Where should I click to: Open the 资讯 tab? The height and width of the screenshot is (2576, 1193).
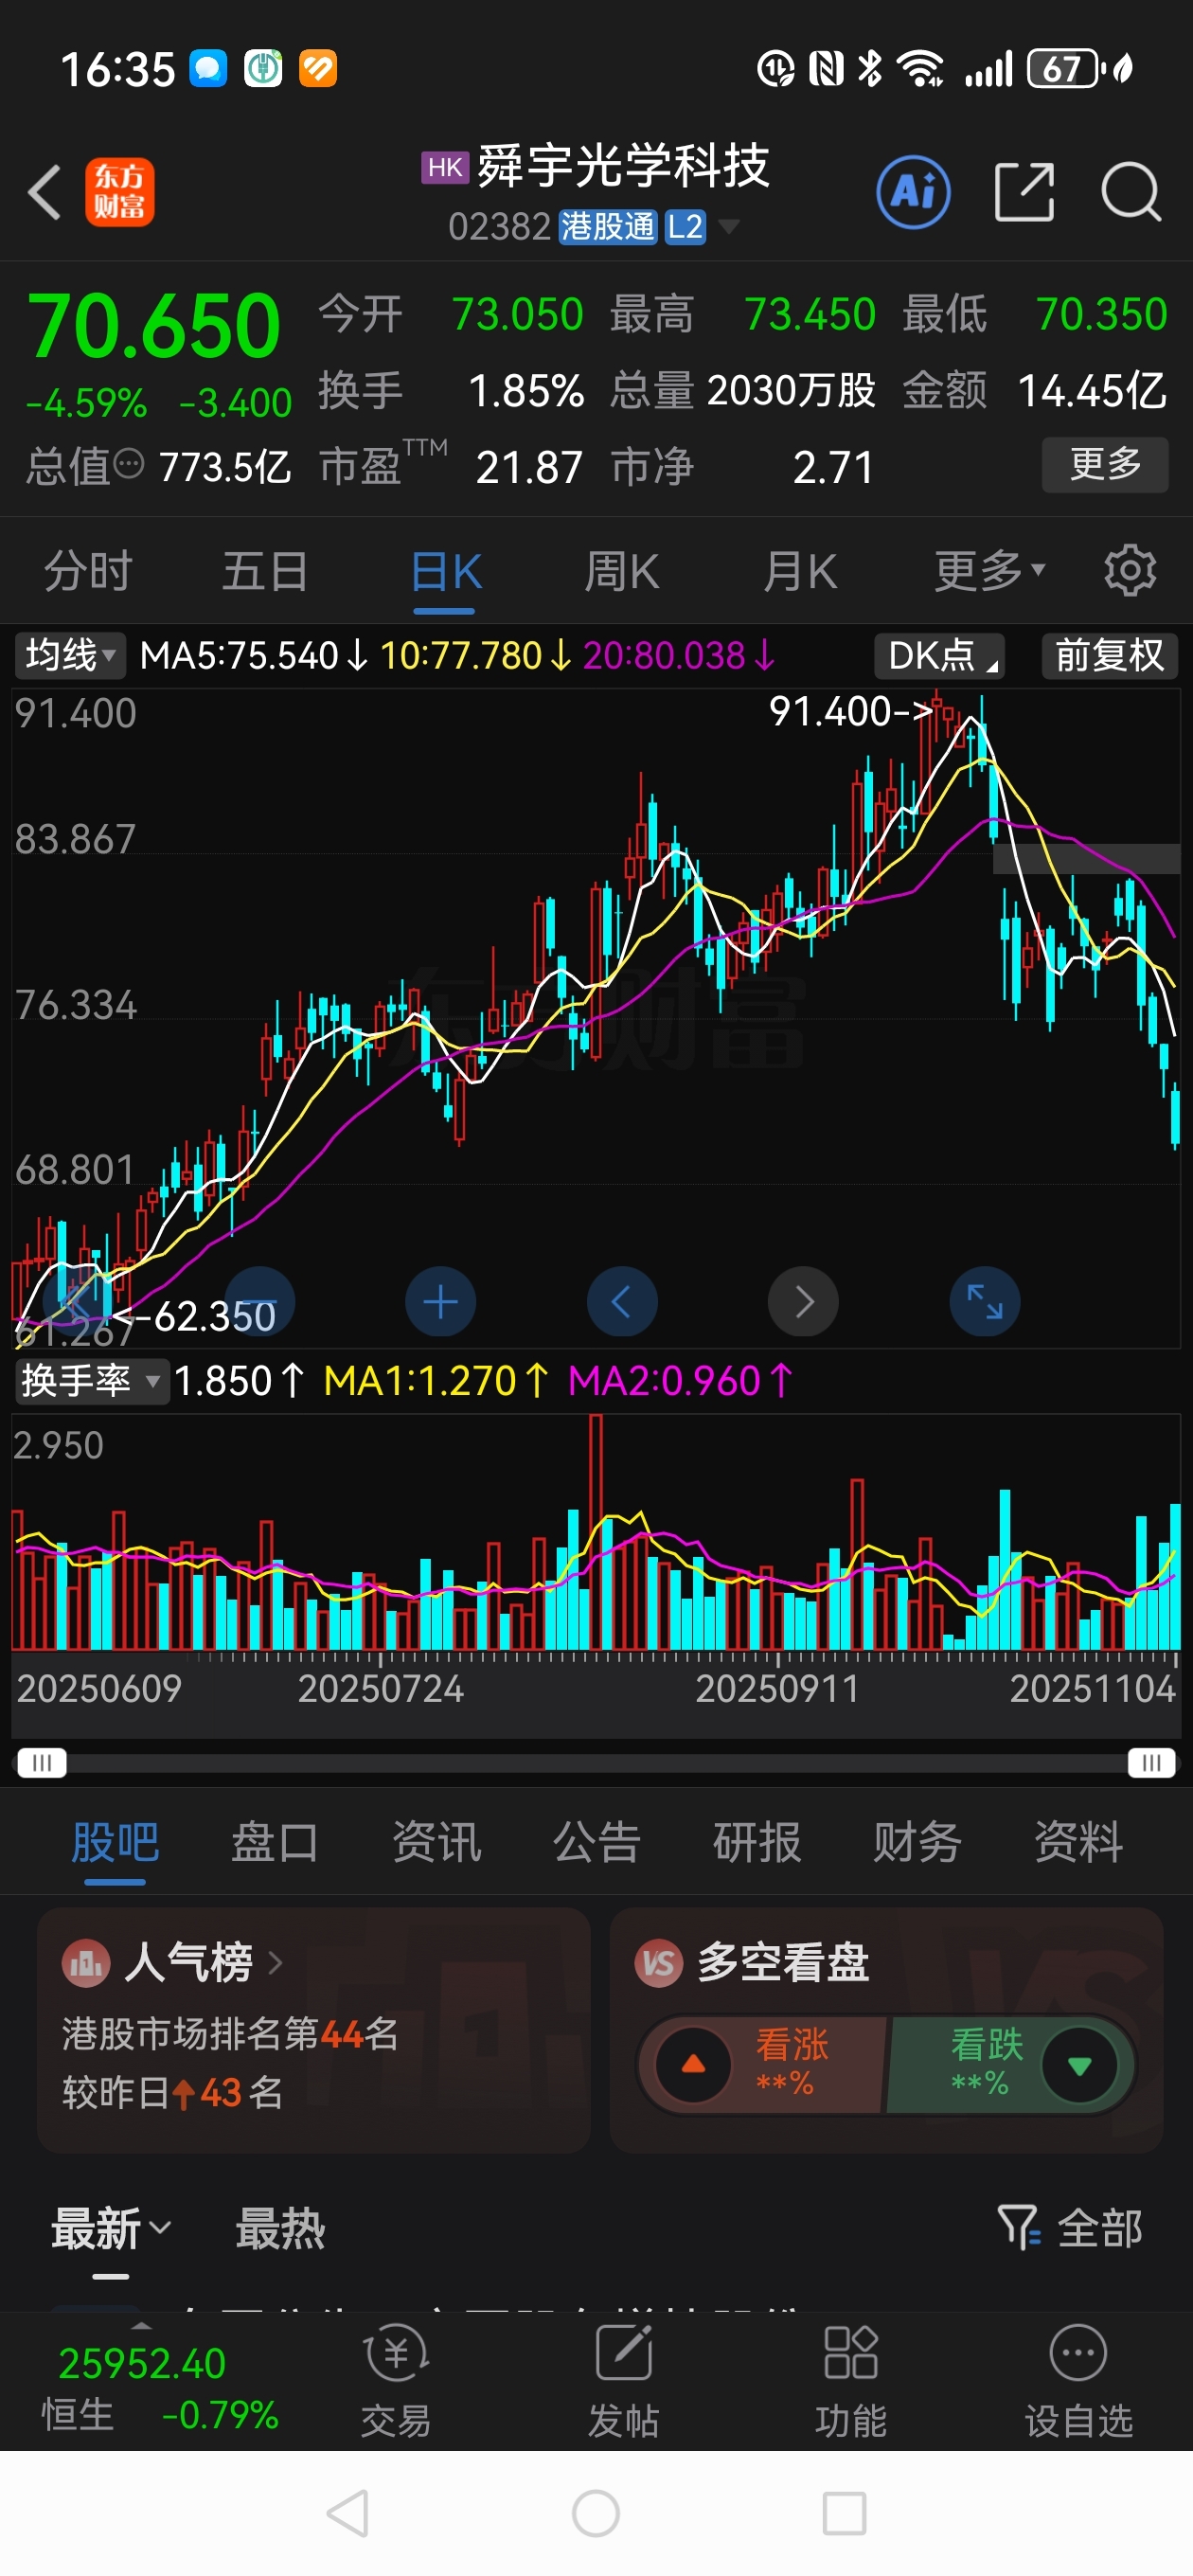pos(436,1842)
